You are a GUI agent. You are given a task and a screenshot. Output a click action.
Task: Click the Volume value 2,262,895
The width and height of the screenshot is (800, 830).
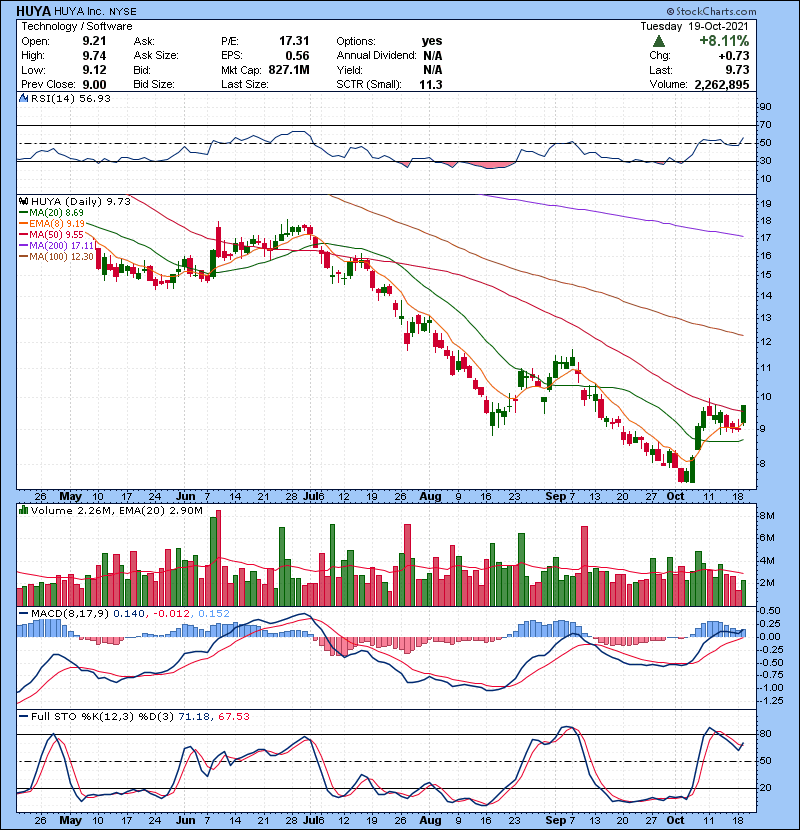[722, 84]
